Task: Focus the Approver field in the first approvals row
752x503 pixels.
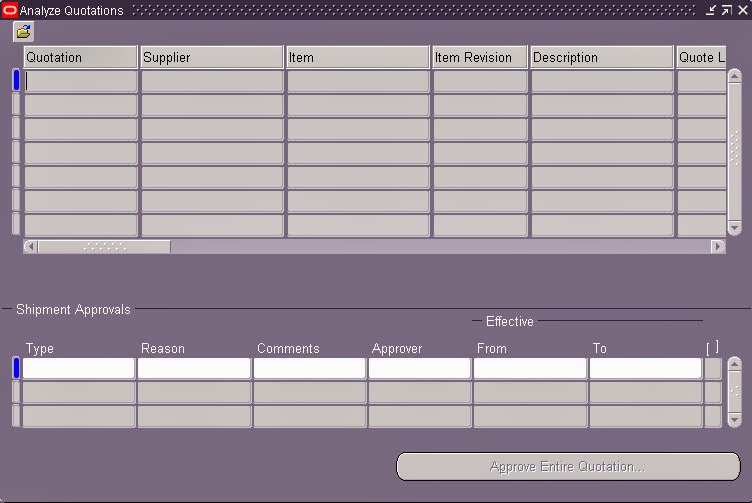Action: [420, 368]
